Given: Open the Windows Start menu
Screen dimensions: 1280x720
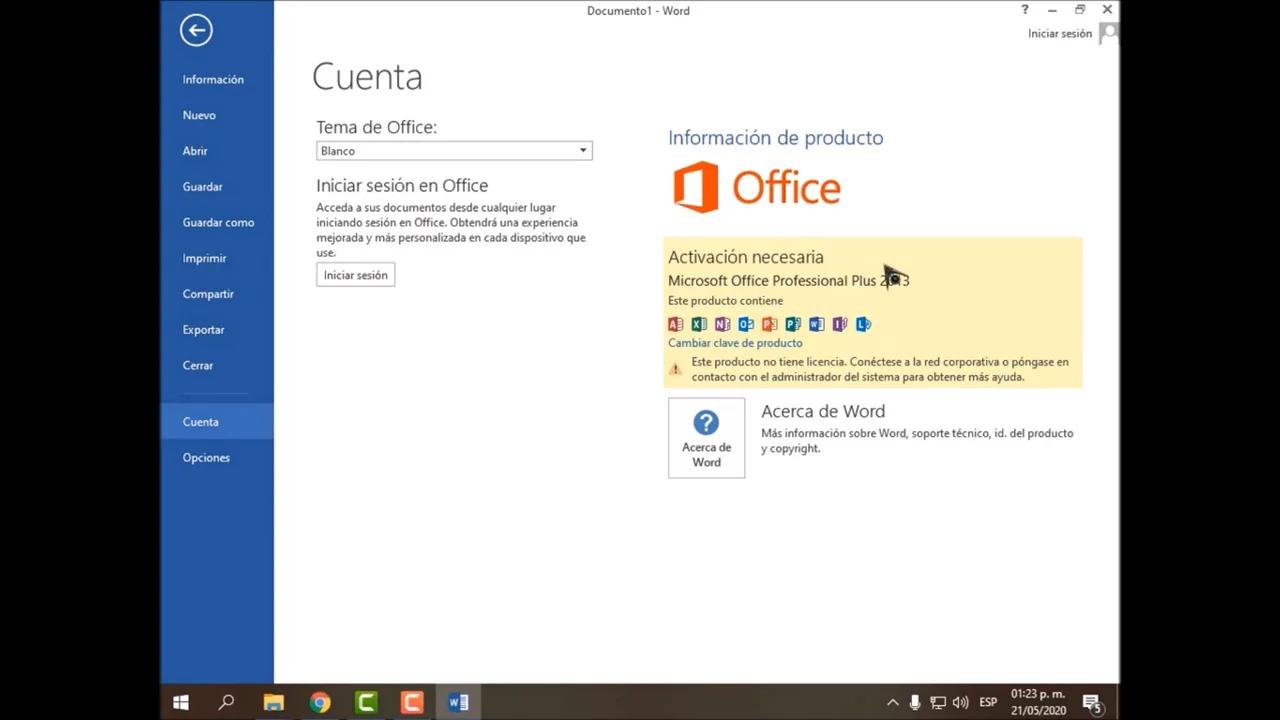Looking at the screenshot, I should point(181,703).
